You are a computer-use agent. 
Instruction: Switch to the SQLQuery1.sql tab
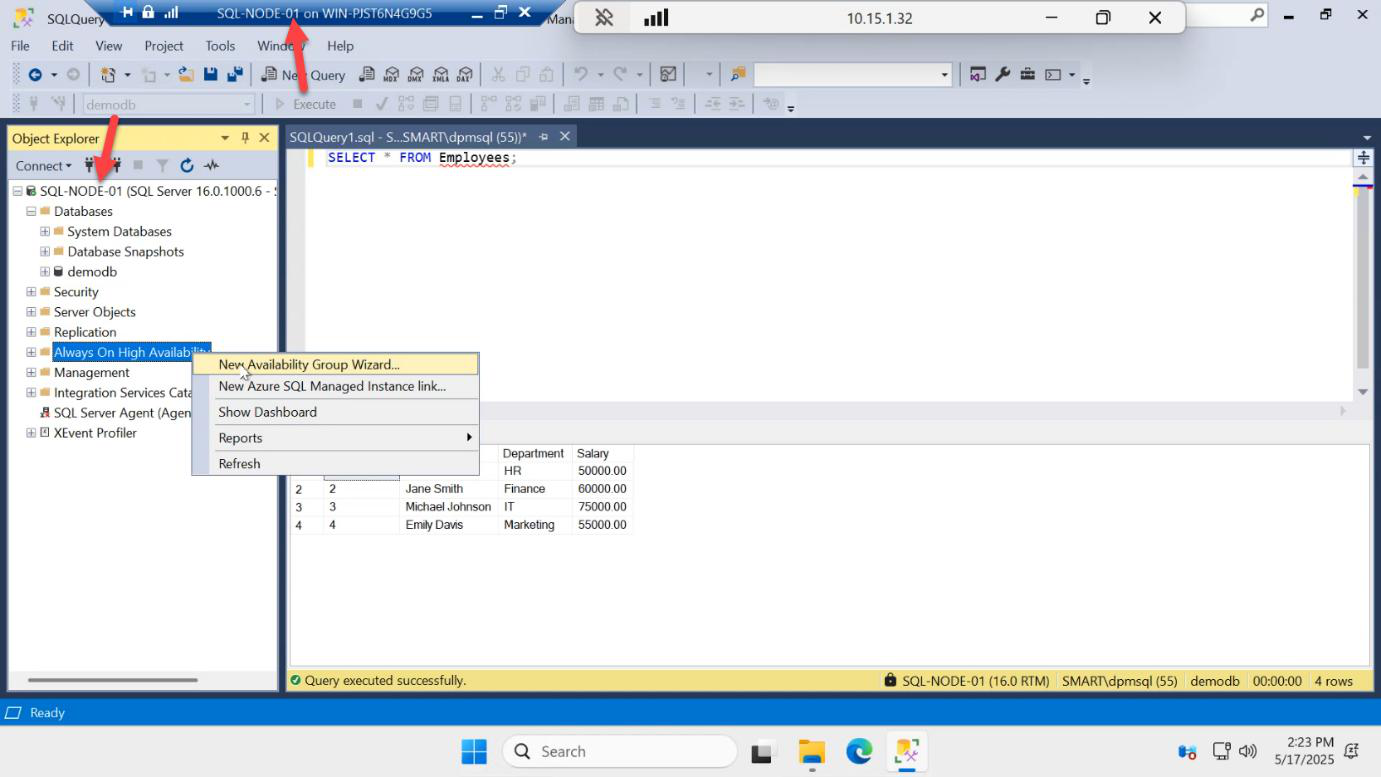408,137
